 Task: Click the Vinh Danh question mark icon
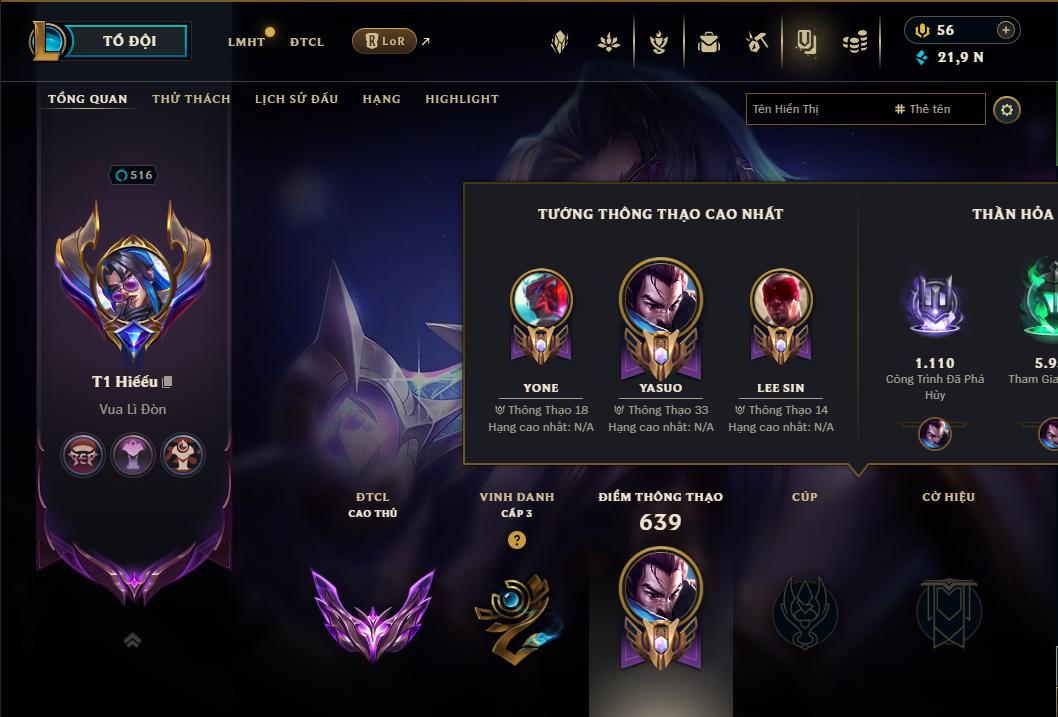click(517, 540)
